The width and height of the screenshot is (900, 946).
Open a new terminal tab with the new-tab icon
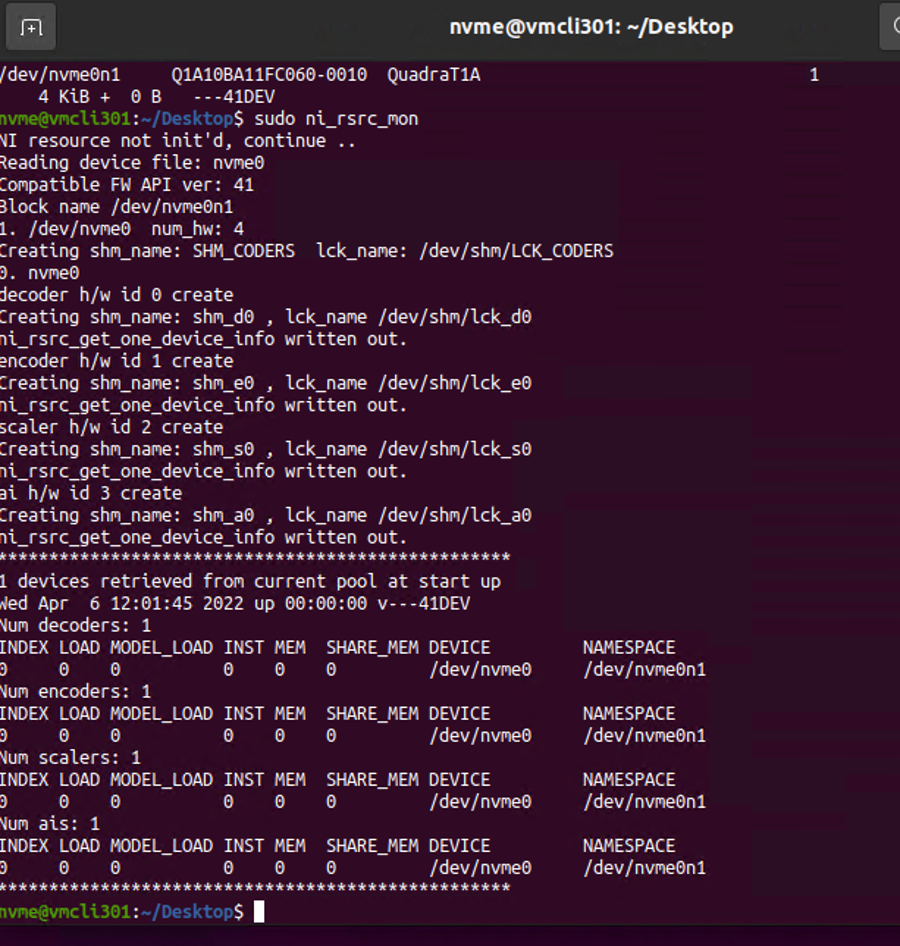pos(31,27)
